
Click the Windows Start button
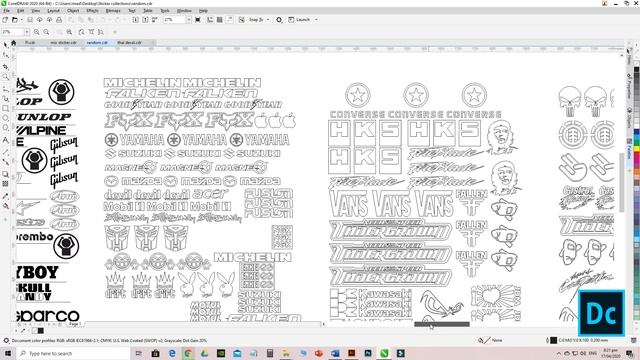tap(7, 353)
